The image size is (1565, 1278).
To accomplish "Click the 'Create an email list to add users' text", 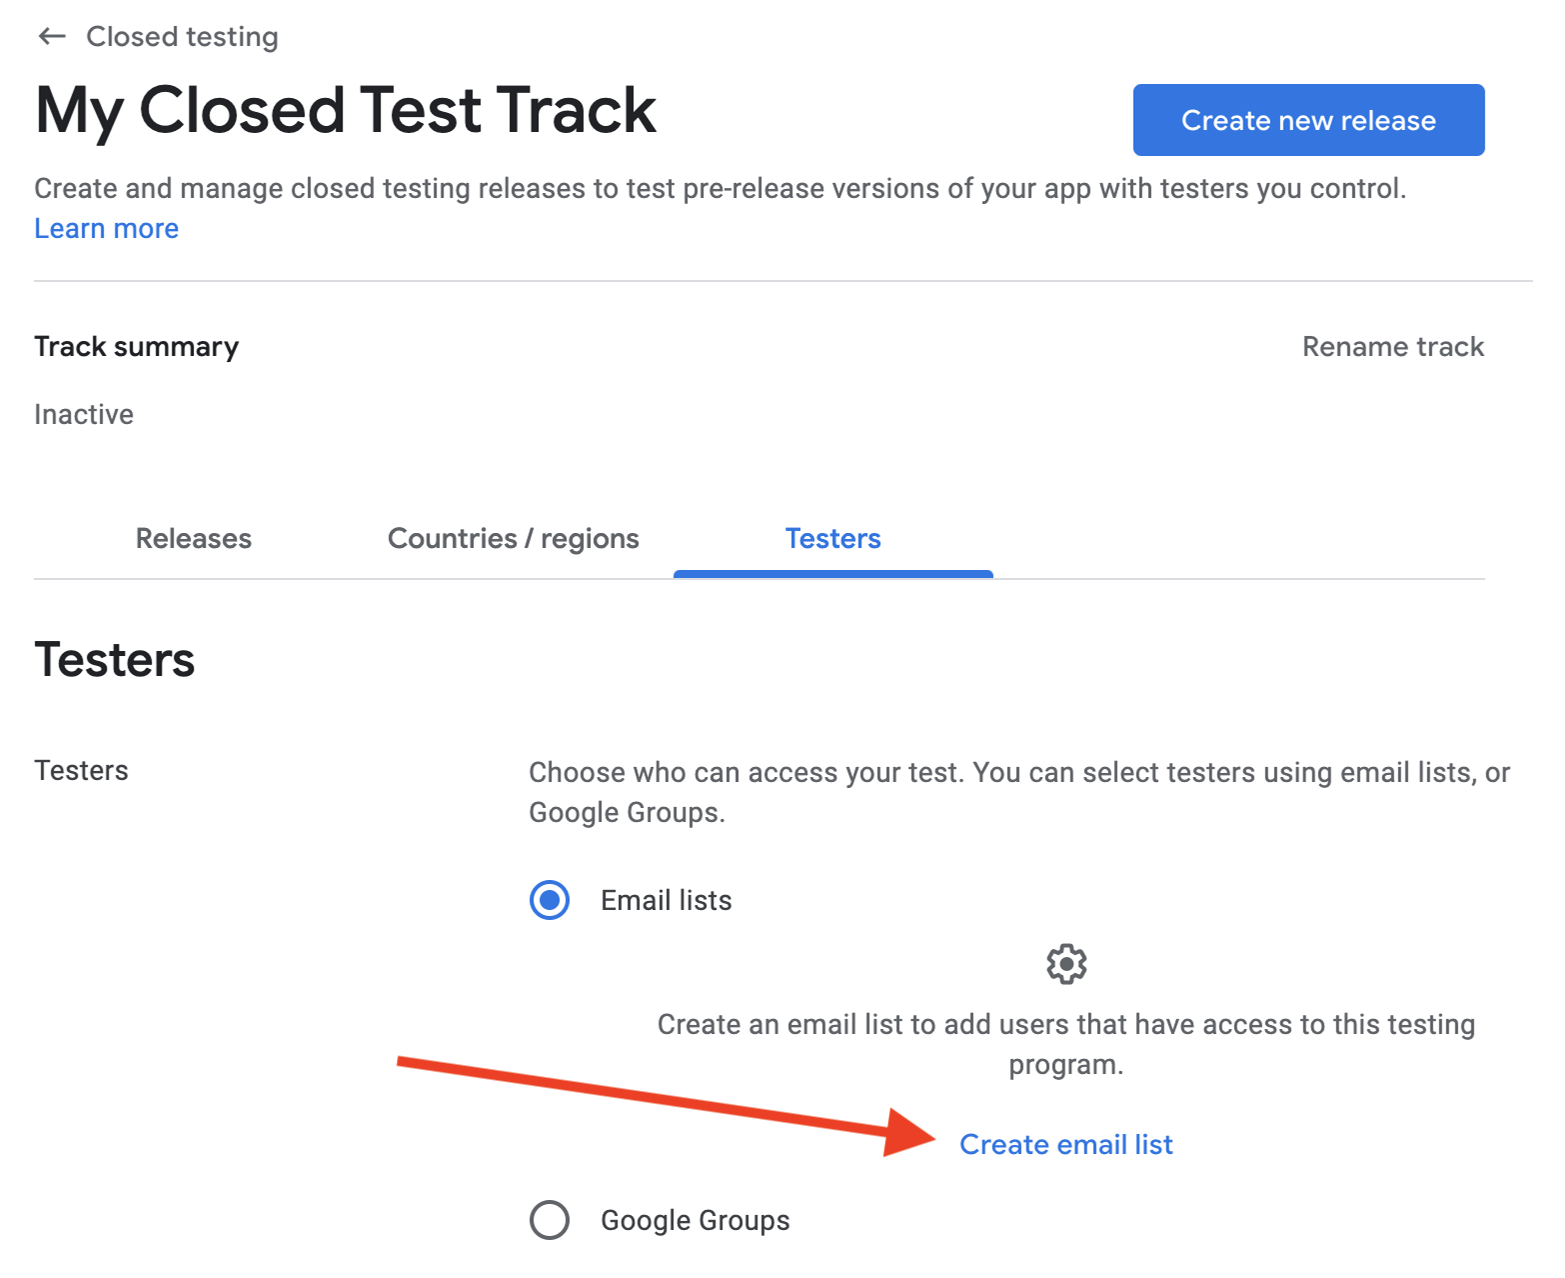I will (x=1066, y=1044).
